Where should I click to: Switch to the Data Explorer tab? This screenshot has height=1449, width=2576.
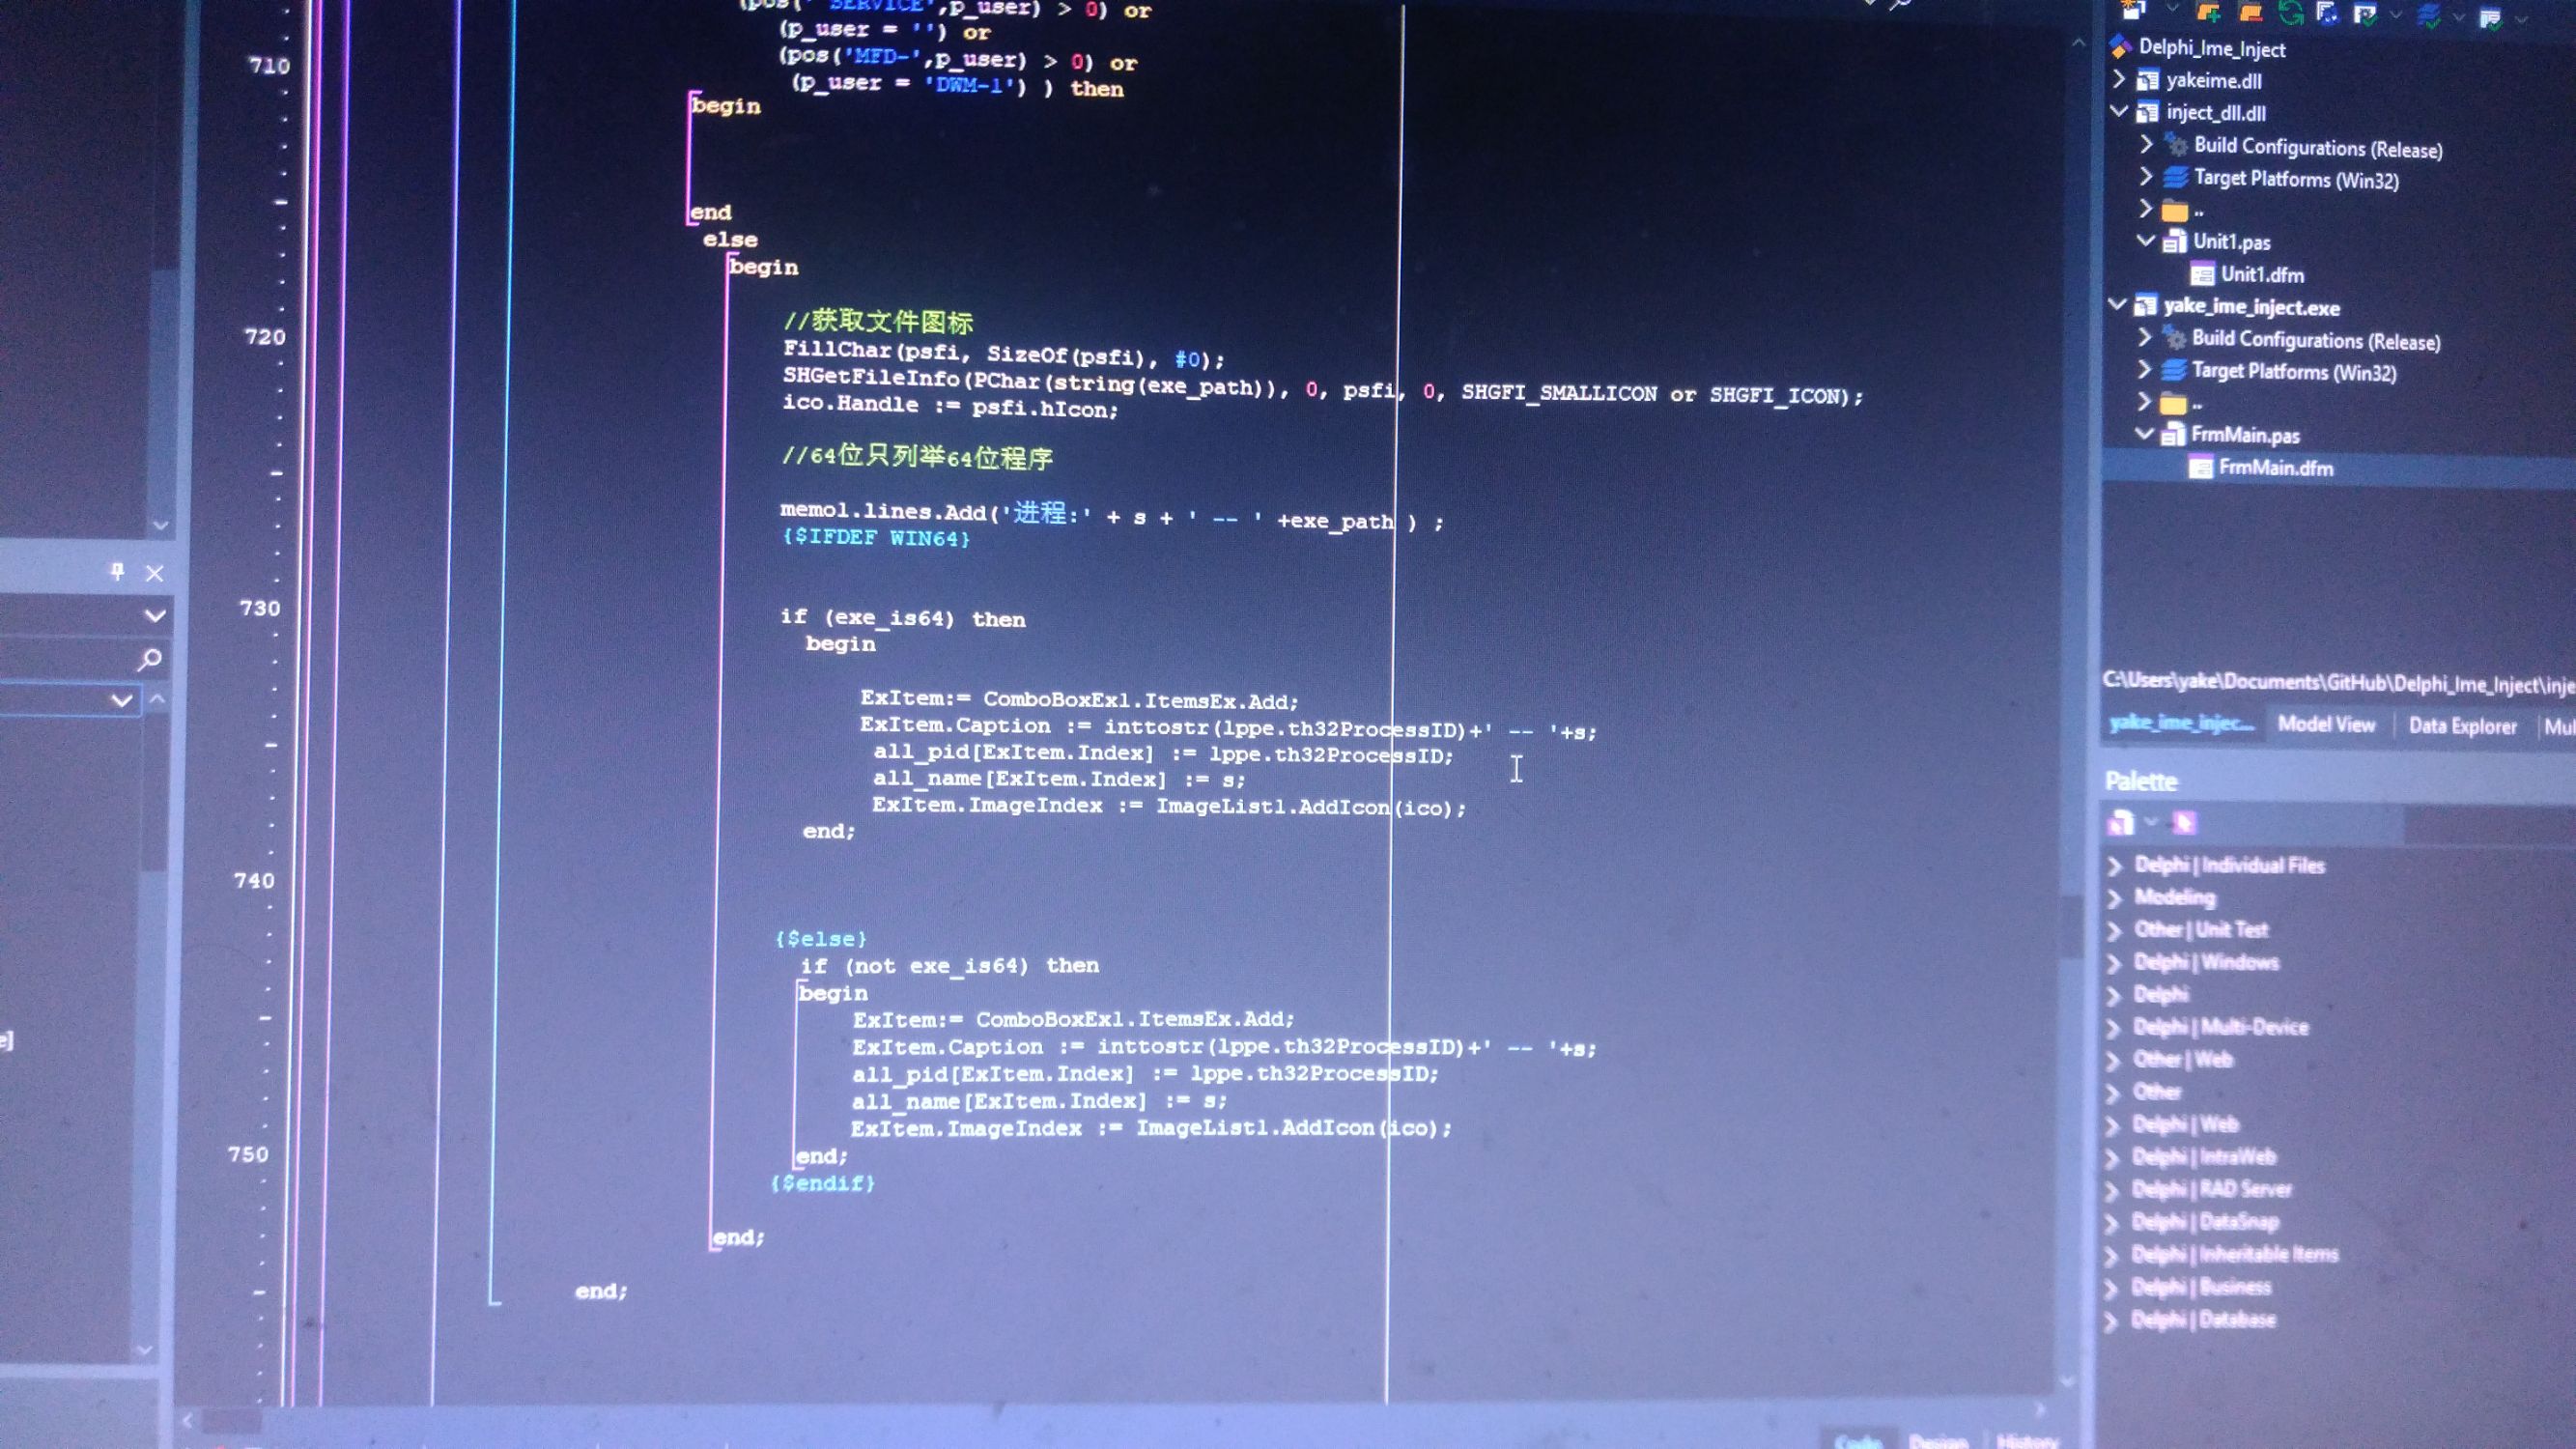(x=2461, y=726)
